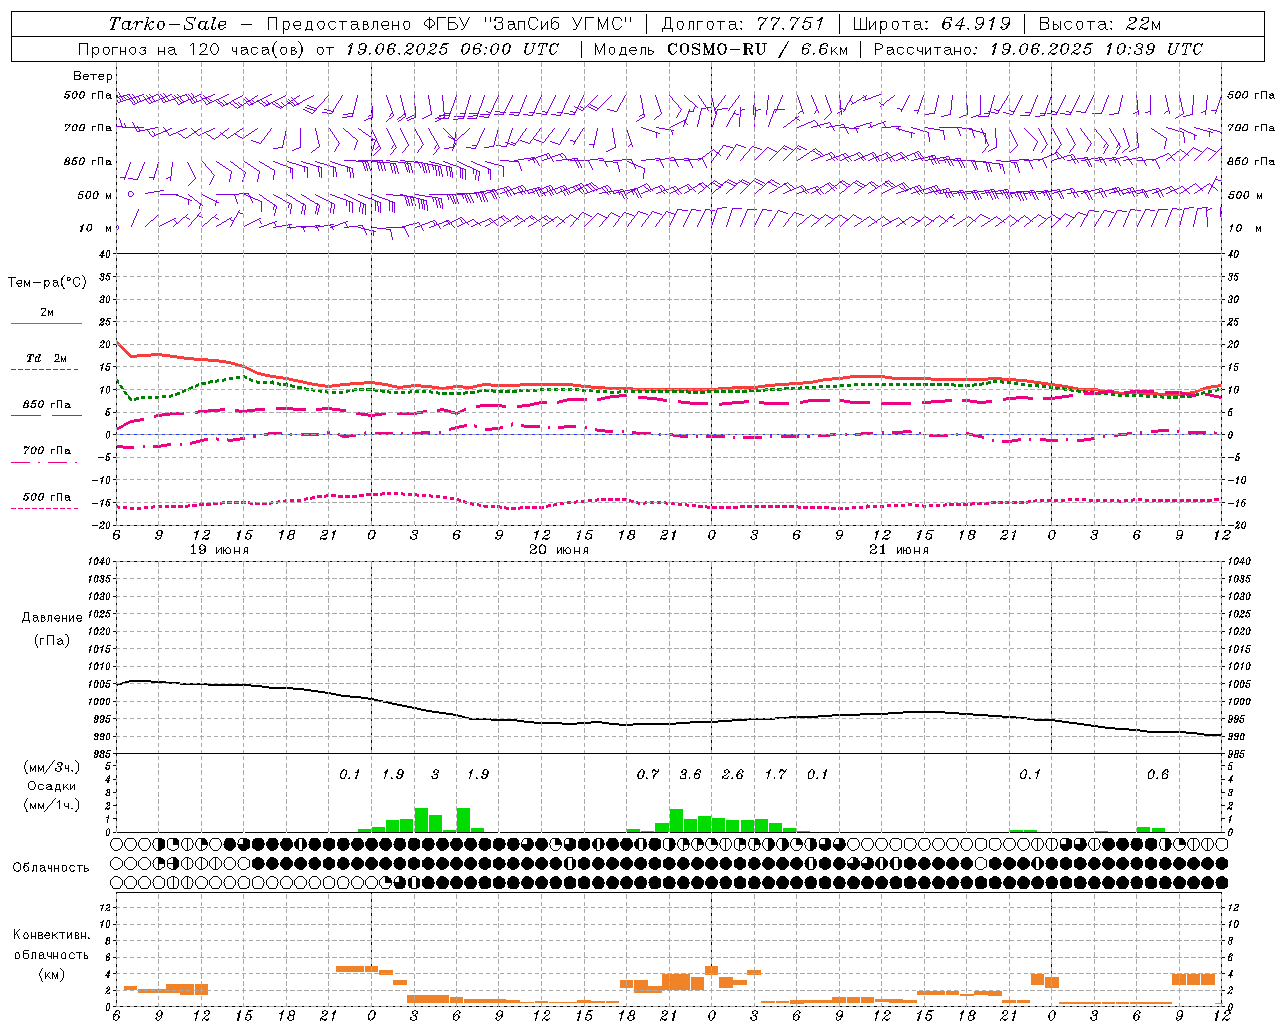
Task: Click the dotted 500 гПа temperature legend line
Action: click(45, 508)
